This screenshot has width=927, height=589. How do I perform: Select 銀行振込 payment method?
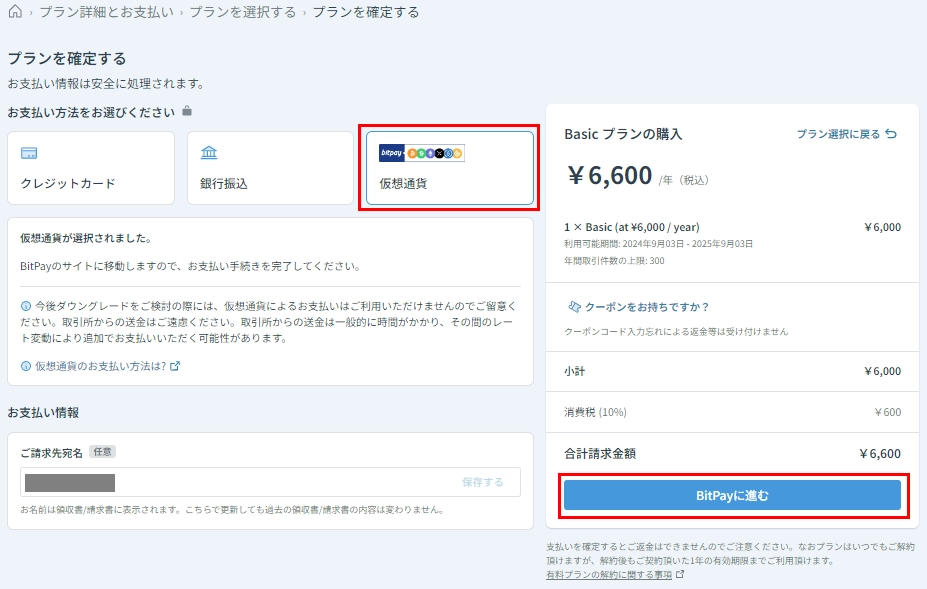270,168
